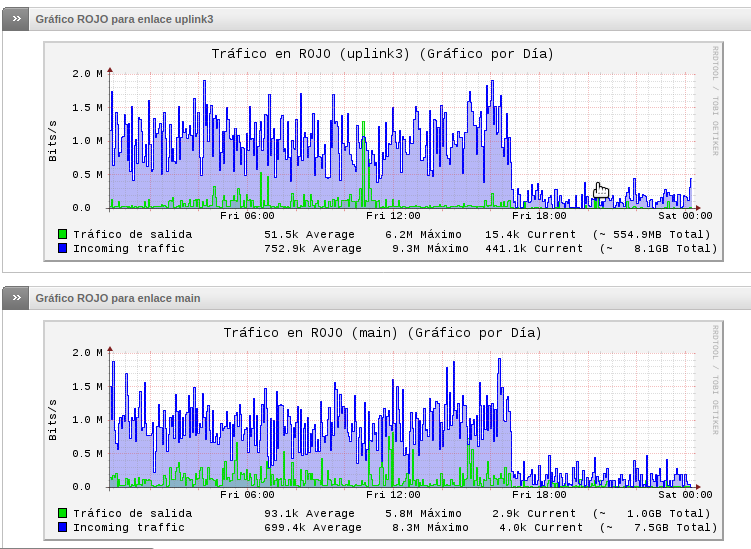Click '4.0k Current' value in main legend

(541, 527)
